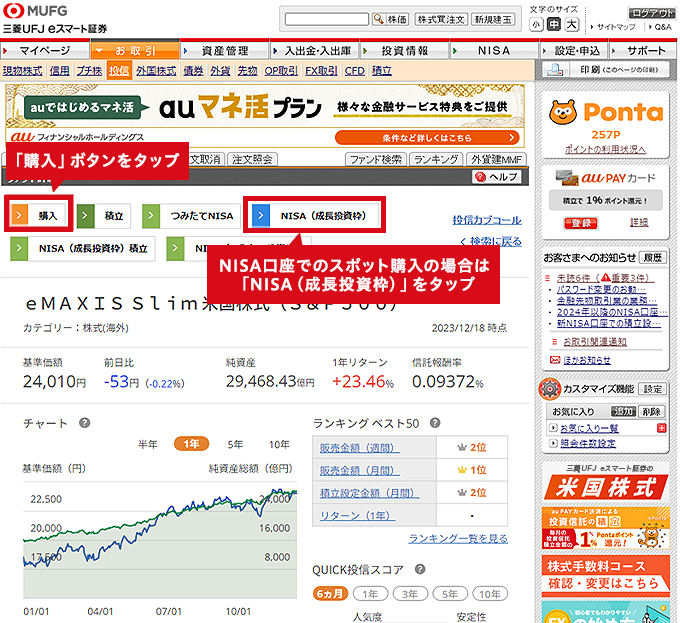
Task: Click the 新規建玉 button
Action: 493,19
